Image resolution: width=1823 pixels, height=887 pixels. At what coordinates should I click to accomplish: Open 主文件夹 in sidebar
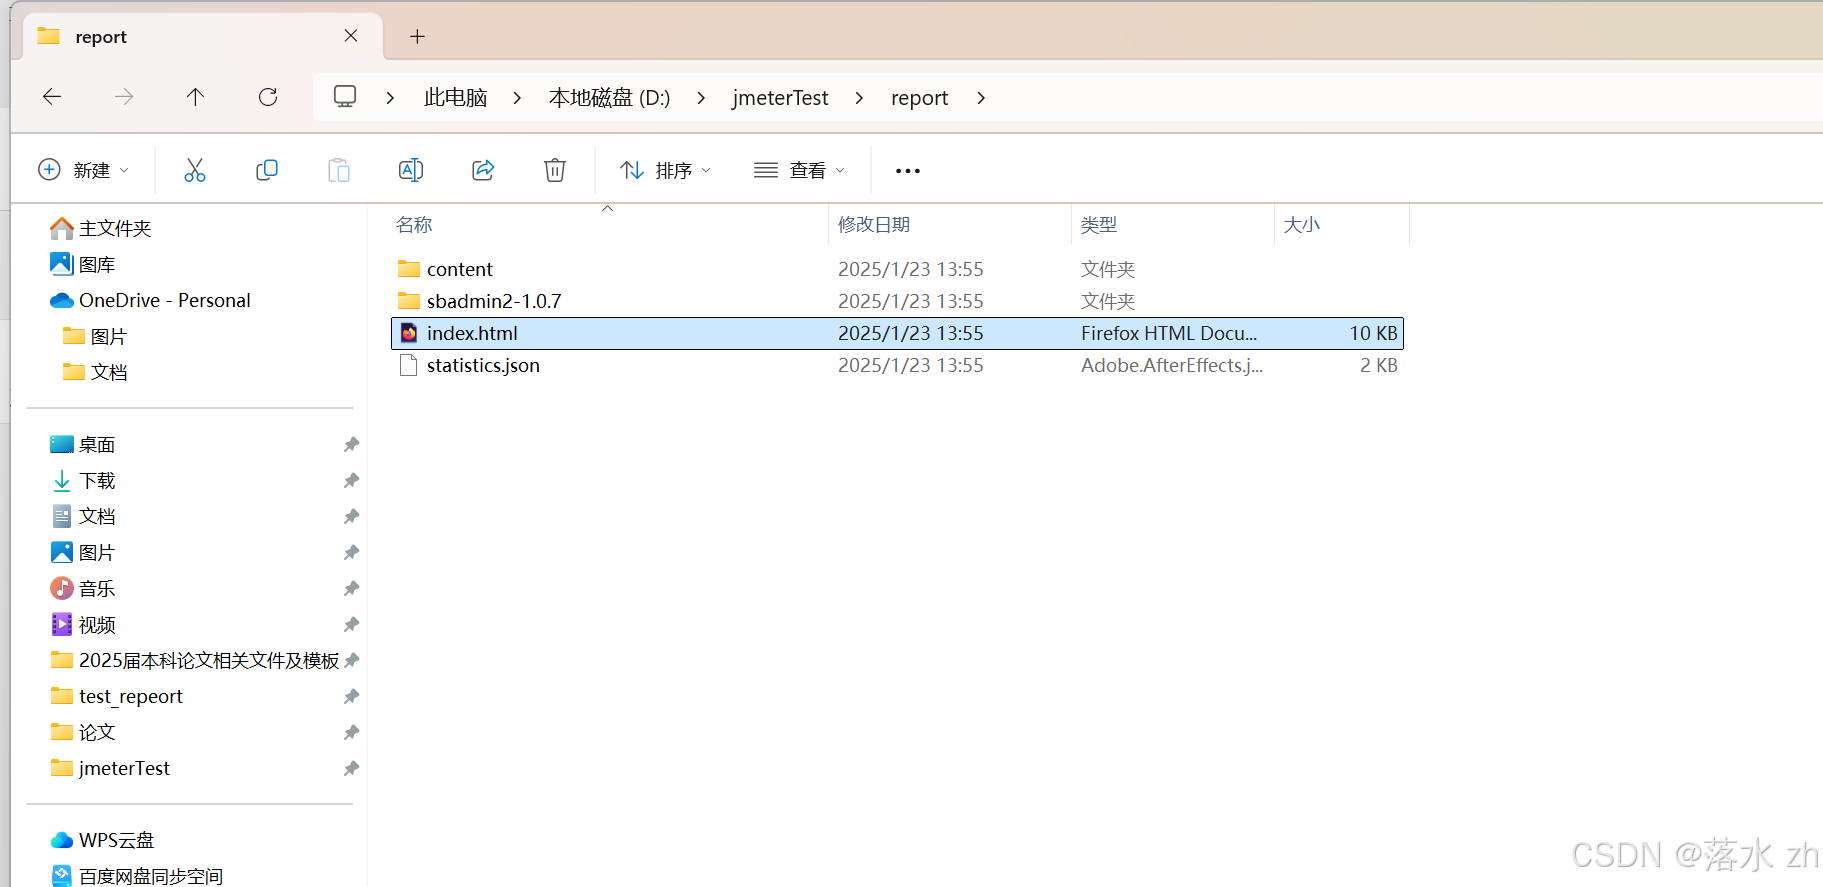coord(115,229)
